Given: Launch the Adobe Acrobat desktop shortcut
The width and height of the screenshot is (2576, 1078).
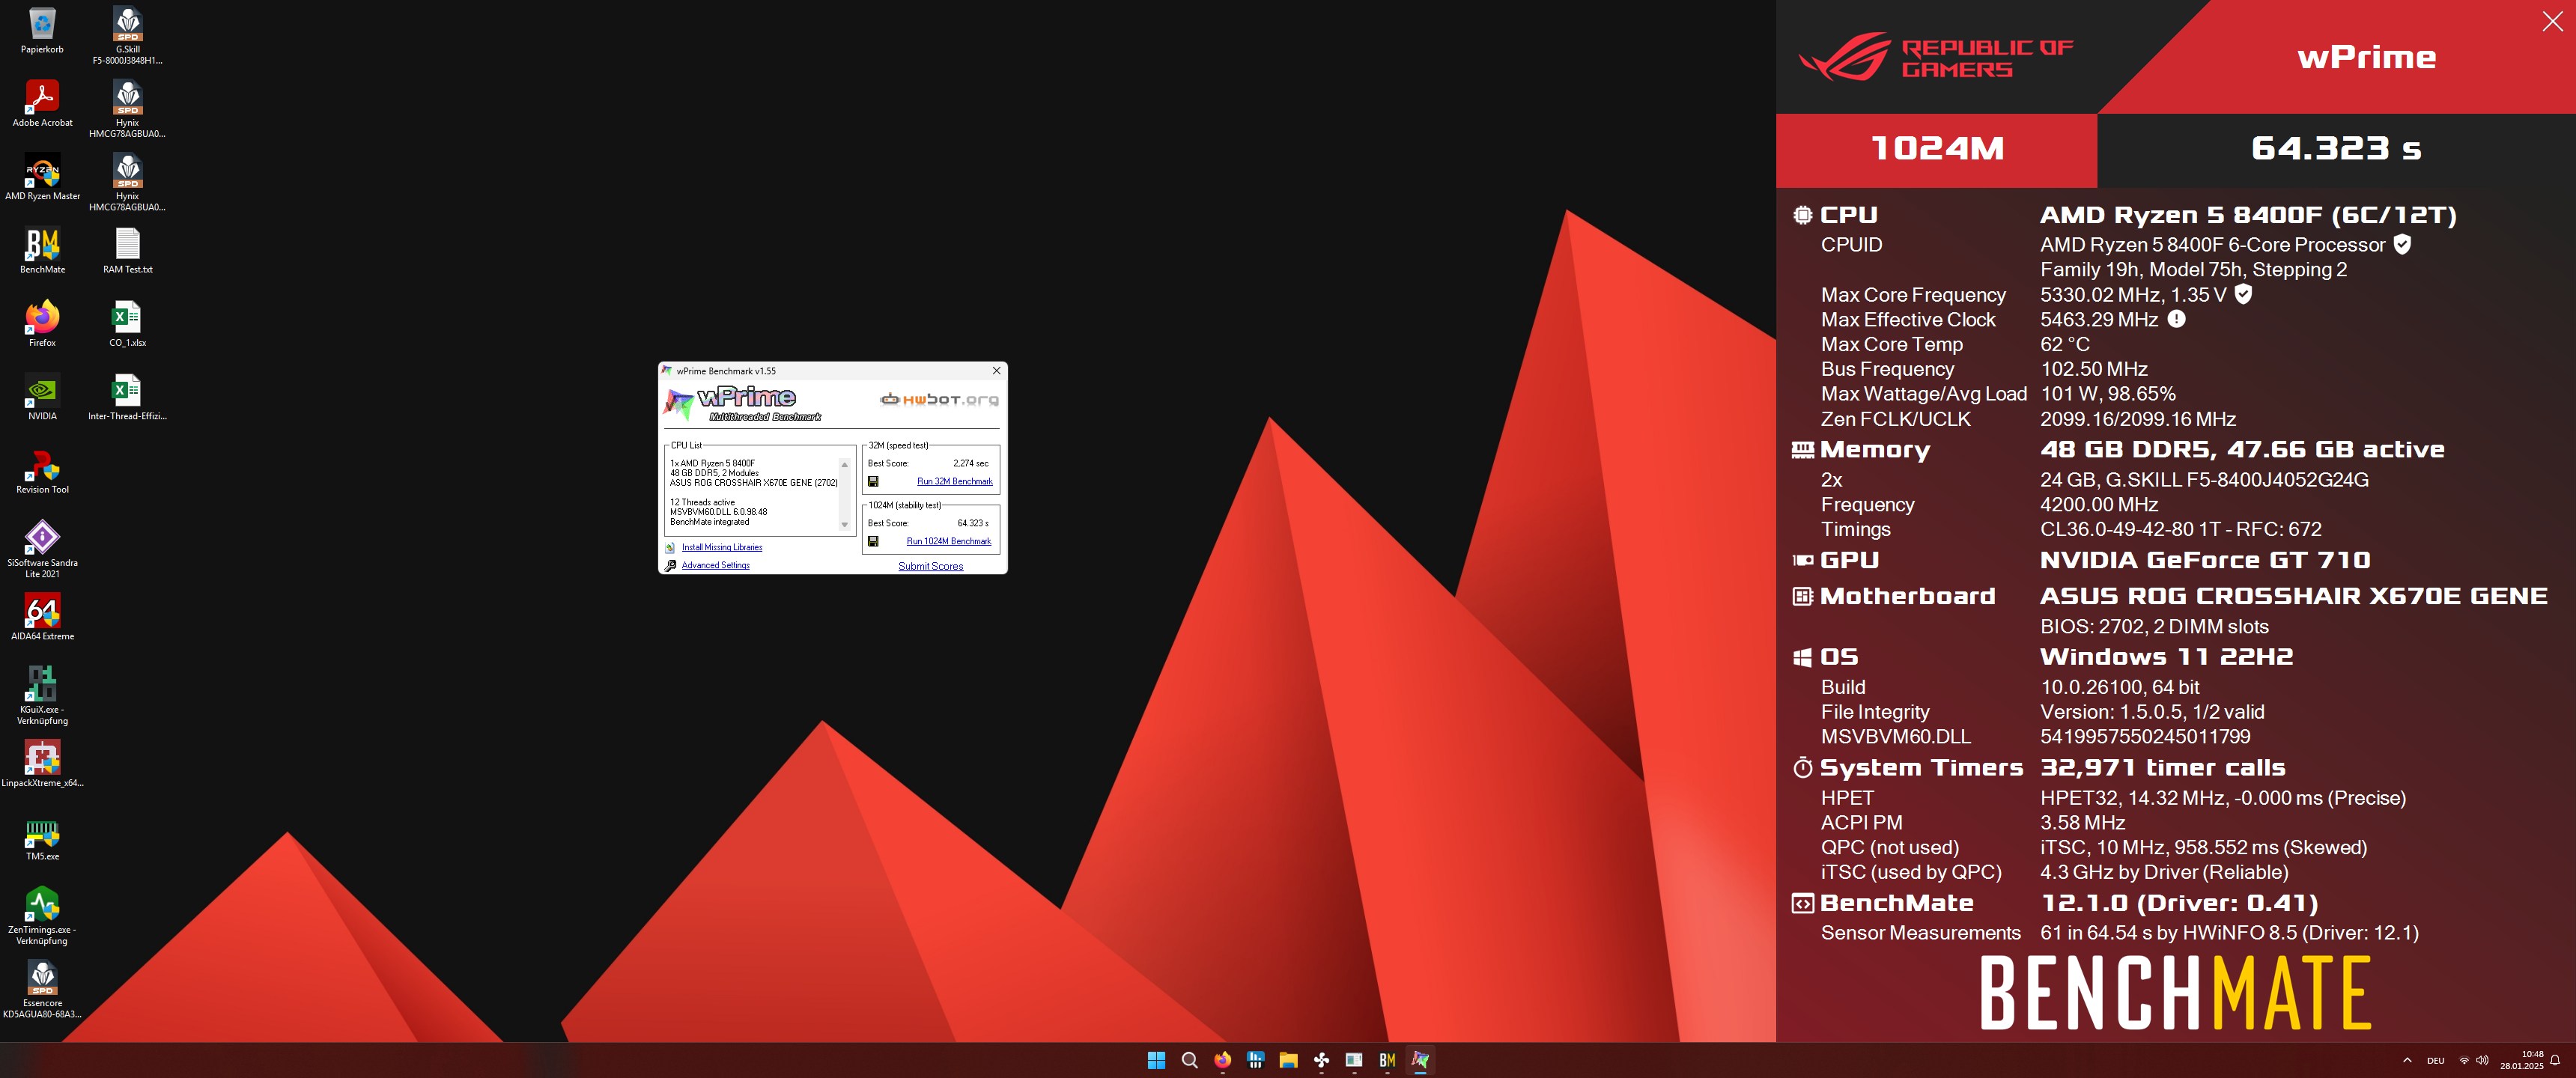Looking at the screenshot, I should pyautogui.click(x=42, y=103).
